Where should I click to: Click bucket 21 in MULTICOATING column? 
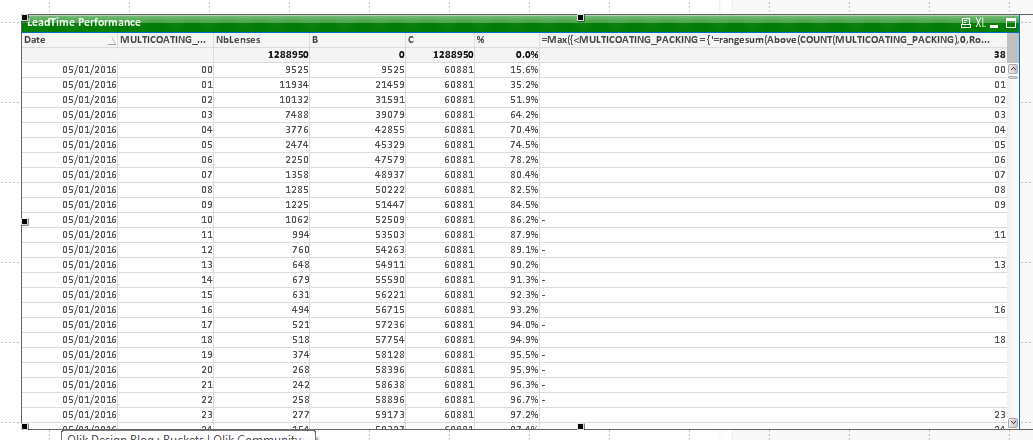pos(207,385)
